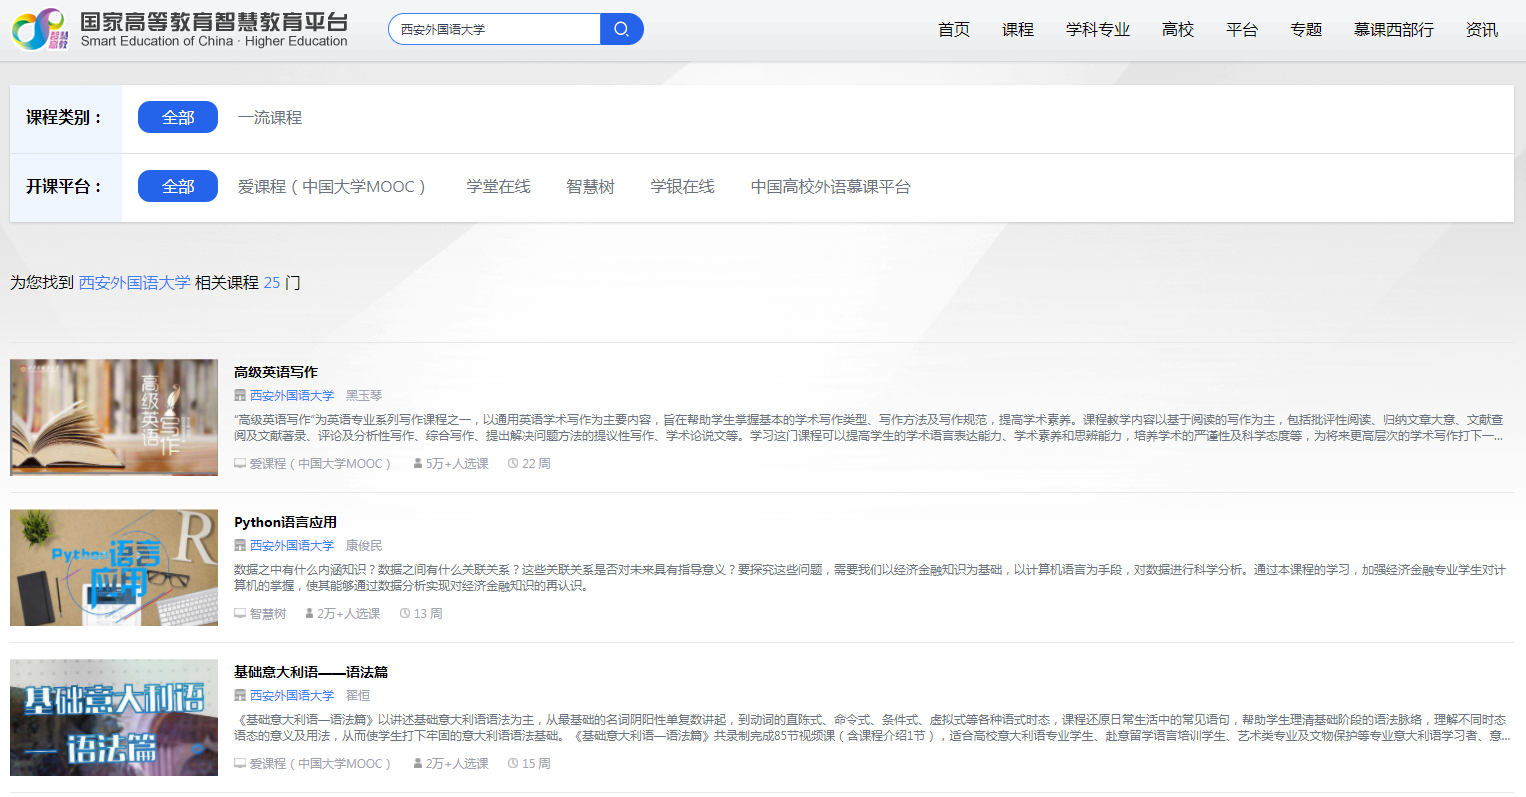Click the school icon under 基础意大利语——语法篇
Image resolution: width=1526 pixels, height=797 pixels.
(240, 696)
